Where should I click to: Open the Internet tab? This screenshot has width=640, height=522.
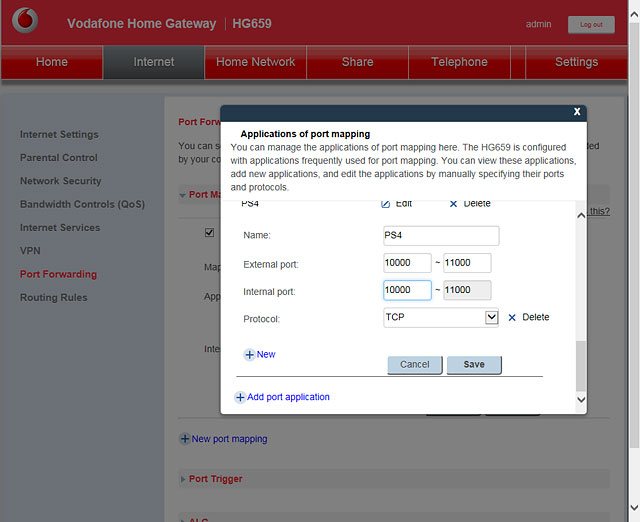point(153,62)
